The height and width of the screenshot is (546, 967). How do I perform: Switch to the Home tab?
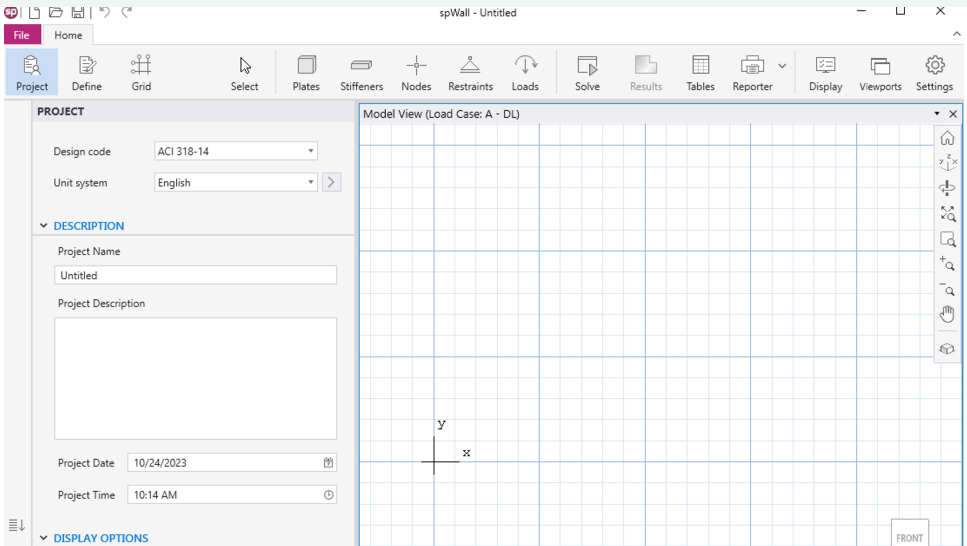[68, 35]
